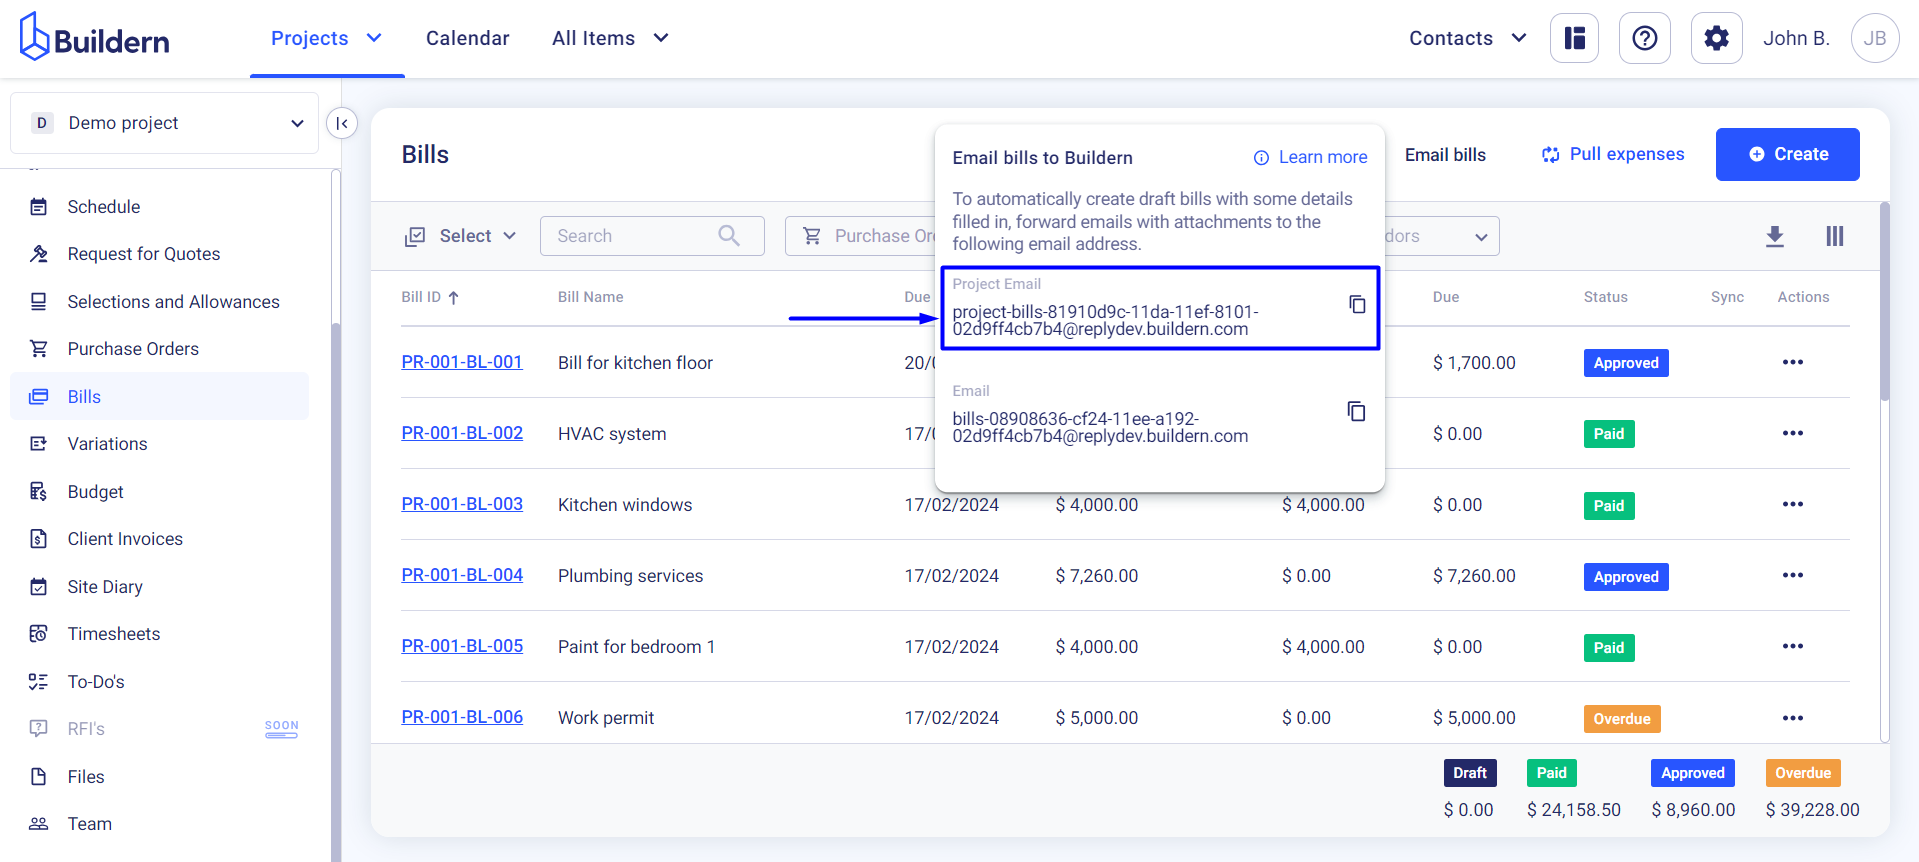Click the Files sidebar icon

point(39,777)
